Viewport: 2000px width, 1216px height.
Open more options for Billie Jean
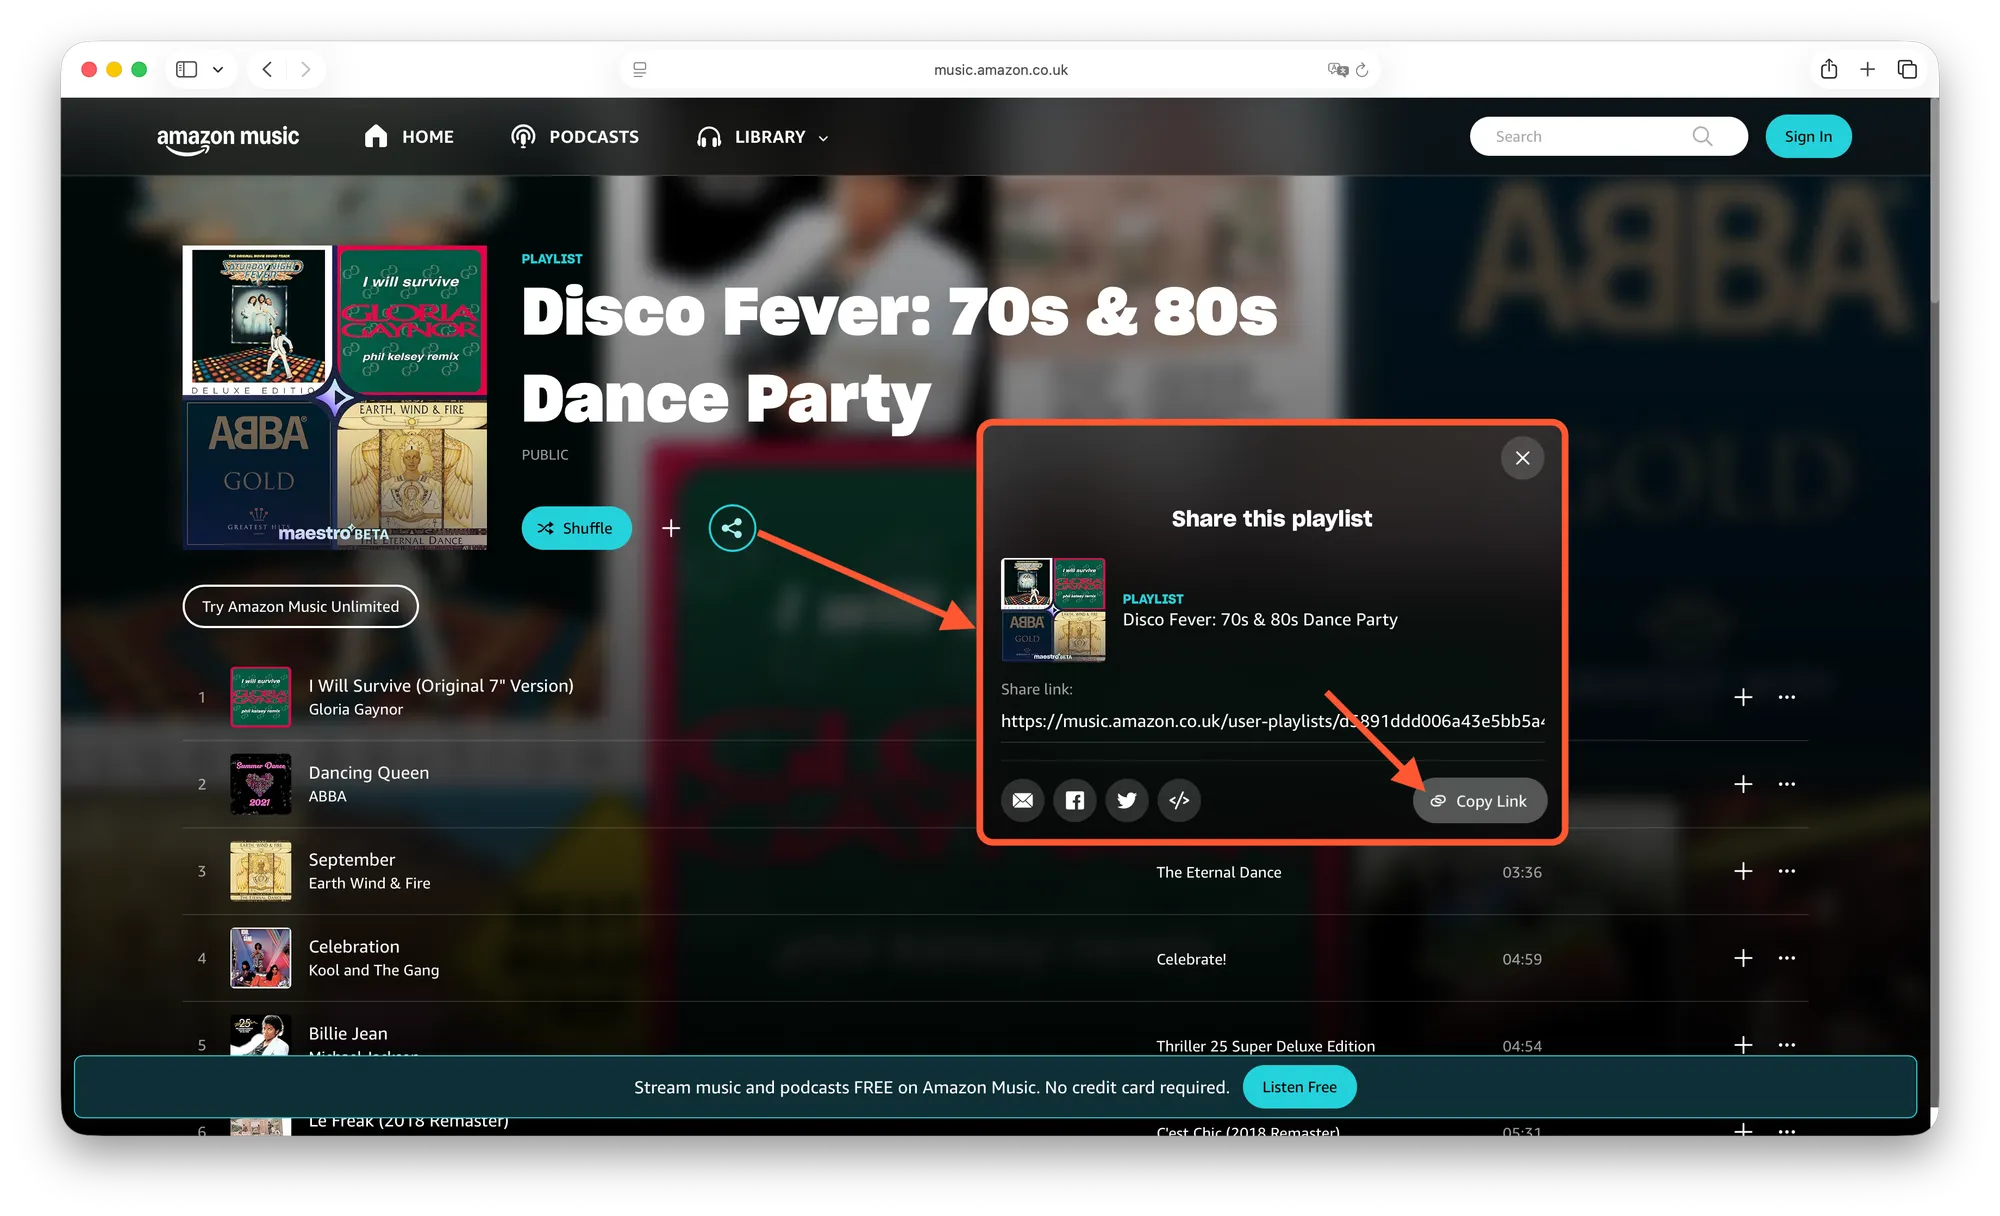pyautogui.click(x=1787, y=1044)
